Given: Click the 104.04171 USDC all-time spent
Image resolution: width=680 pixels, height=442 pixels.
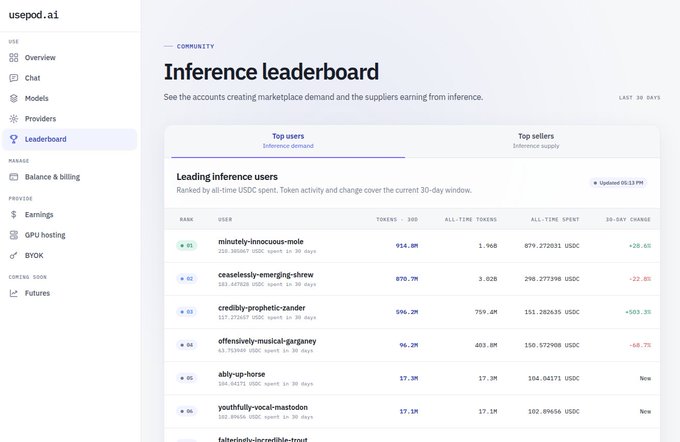Looking at the screenshot, I should tap(553, 379).
